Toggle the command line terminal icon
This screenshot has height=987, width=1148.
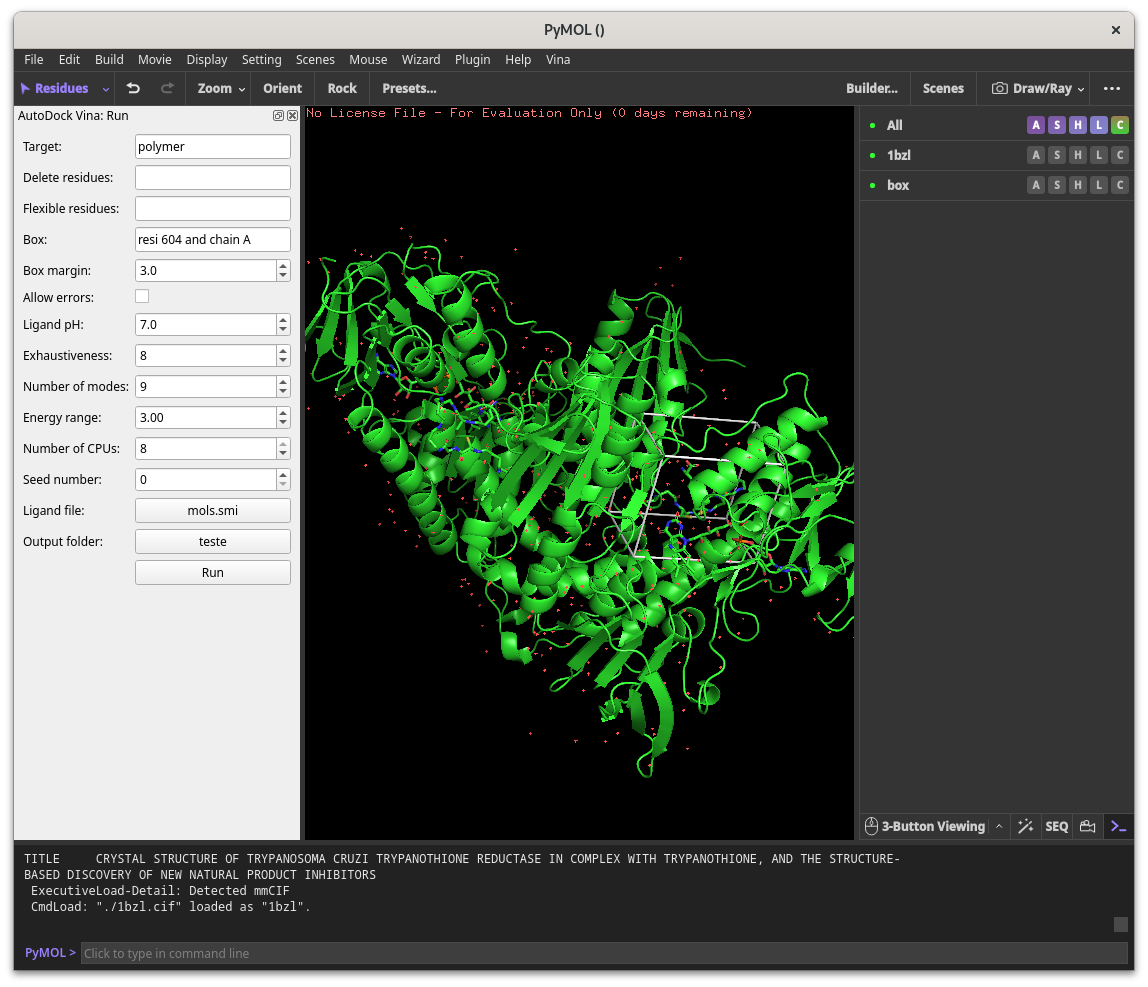click(1119, 826)
